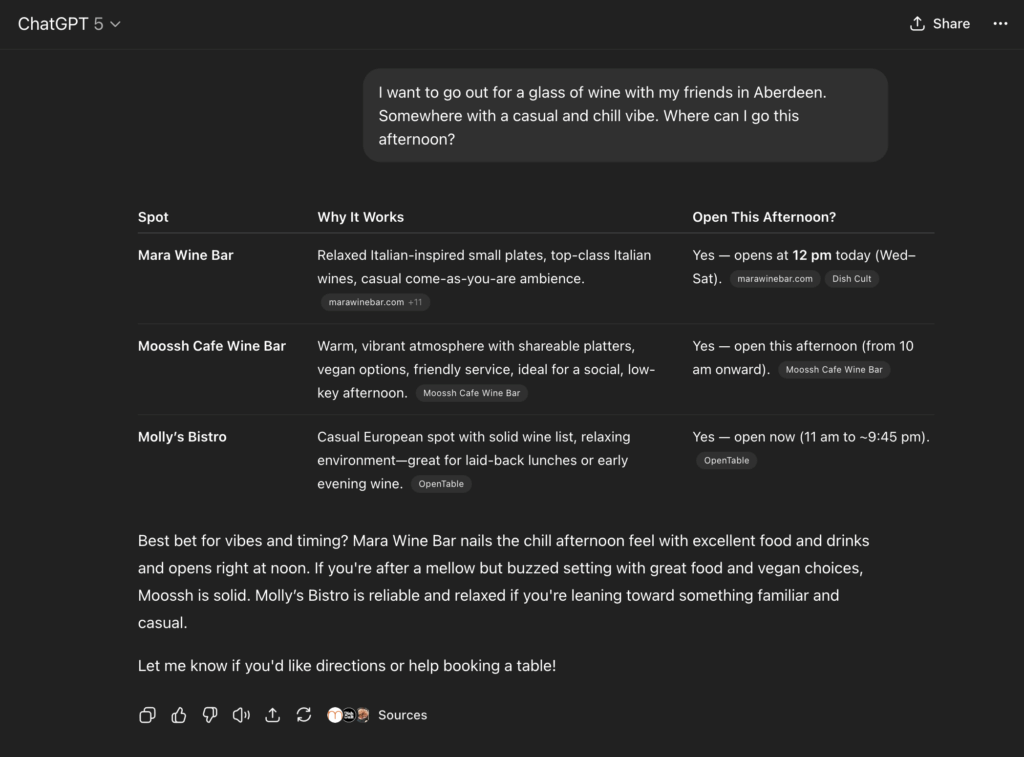Screen dimensions: 1024x757
Task: Open marawinebar.com +11 source chip
Action: click(375, 302)
